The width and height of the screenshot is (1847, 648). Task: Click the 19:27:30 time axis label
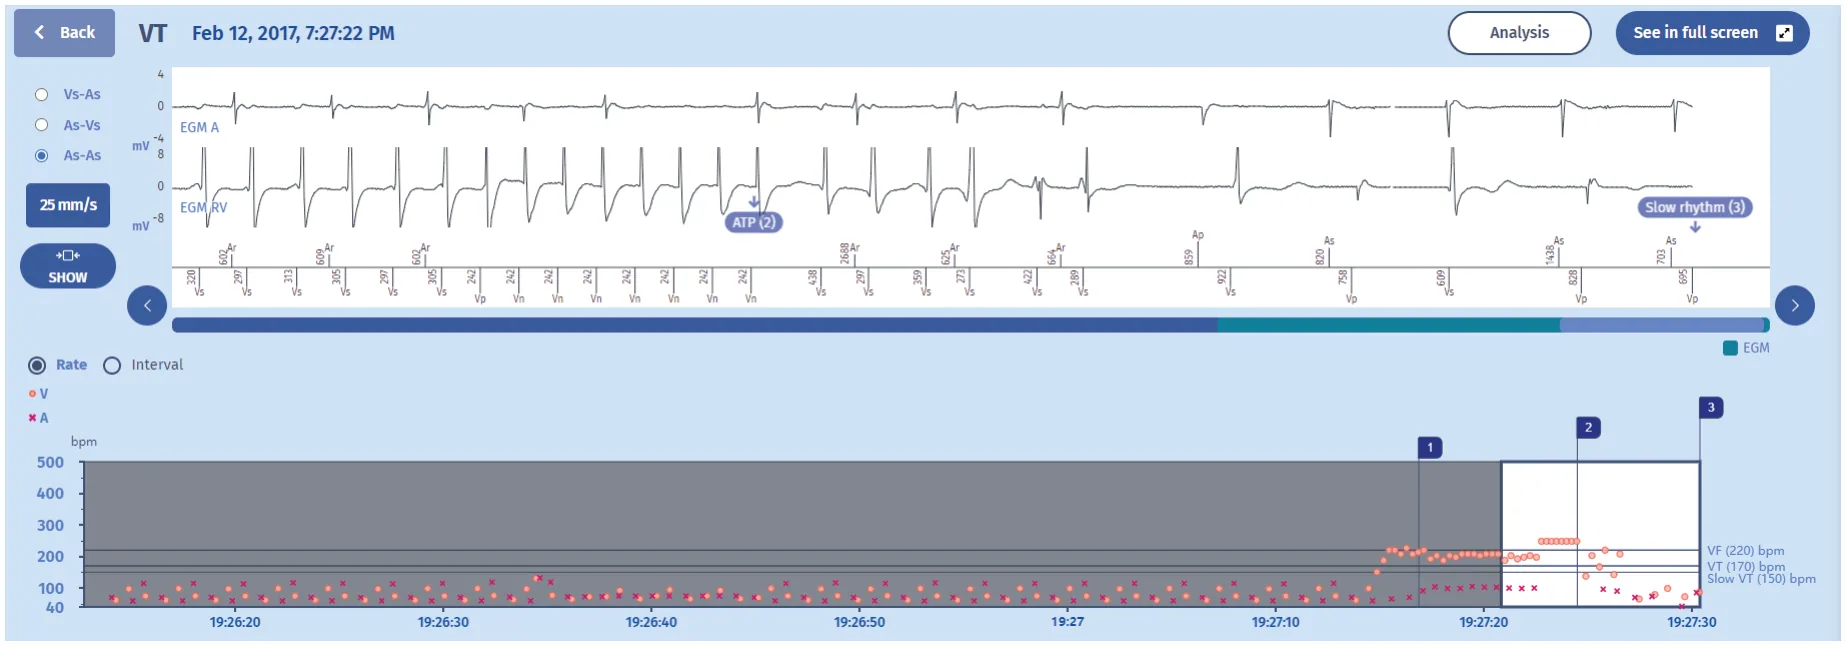(x=1691, y=622)
